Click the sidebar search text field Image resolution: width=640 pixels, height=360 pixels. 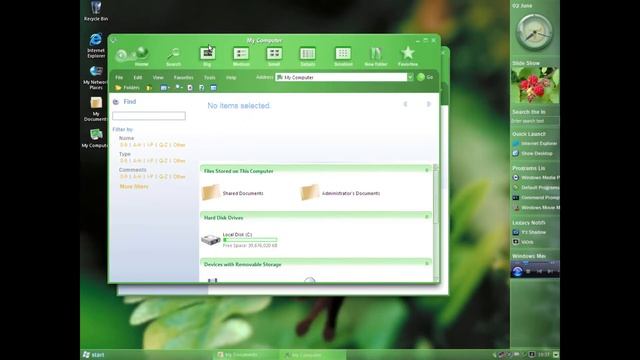point(535,121)
